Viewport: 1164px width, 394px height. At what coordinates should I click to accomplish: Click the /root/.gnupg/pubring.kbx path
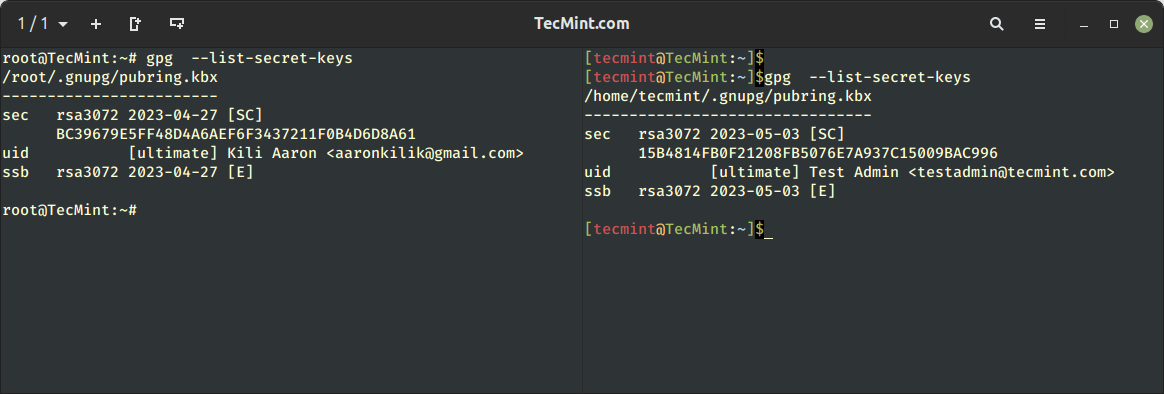coord(110,77)
